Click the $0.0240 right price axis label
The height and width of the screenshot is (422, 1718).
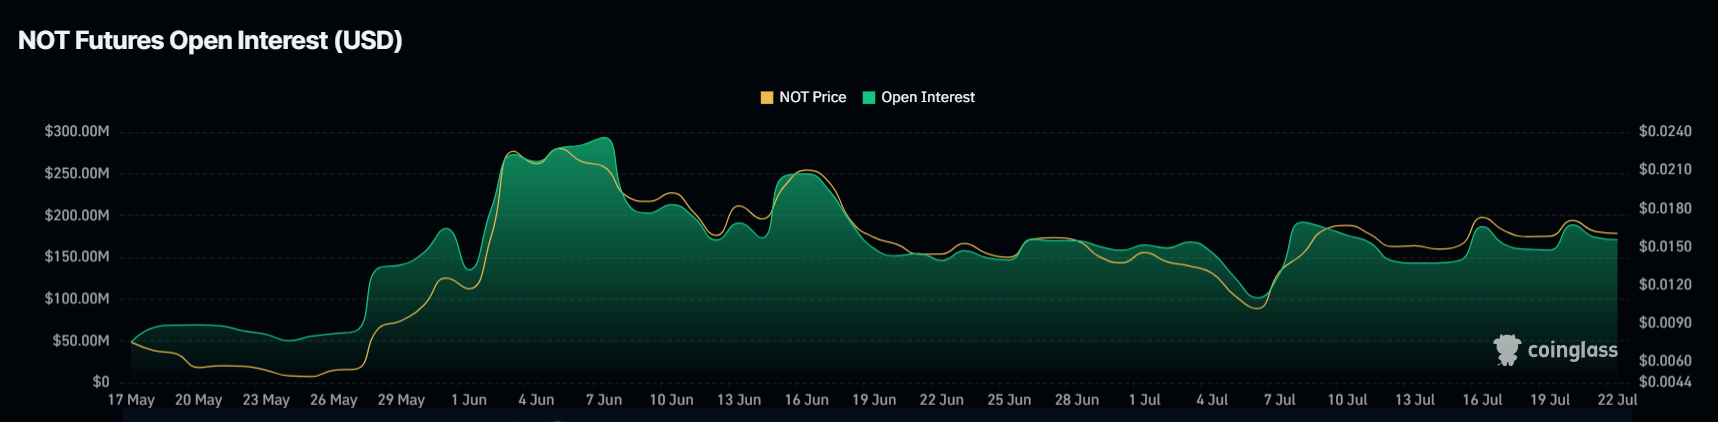[1665, 131]
